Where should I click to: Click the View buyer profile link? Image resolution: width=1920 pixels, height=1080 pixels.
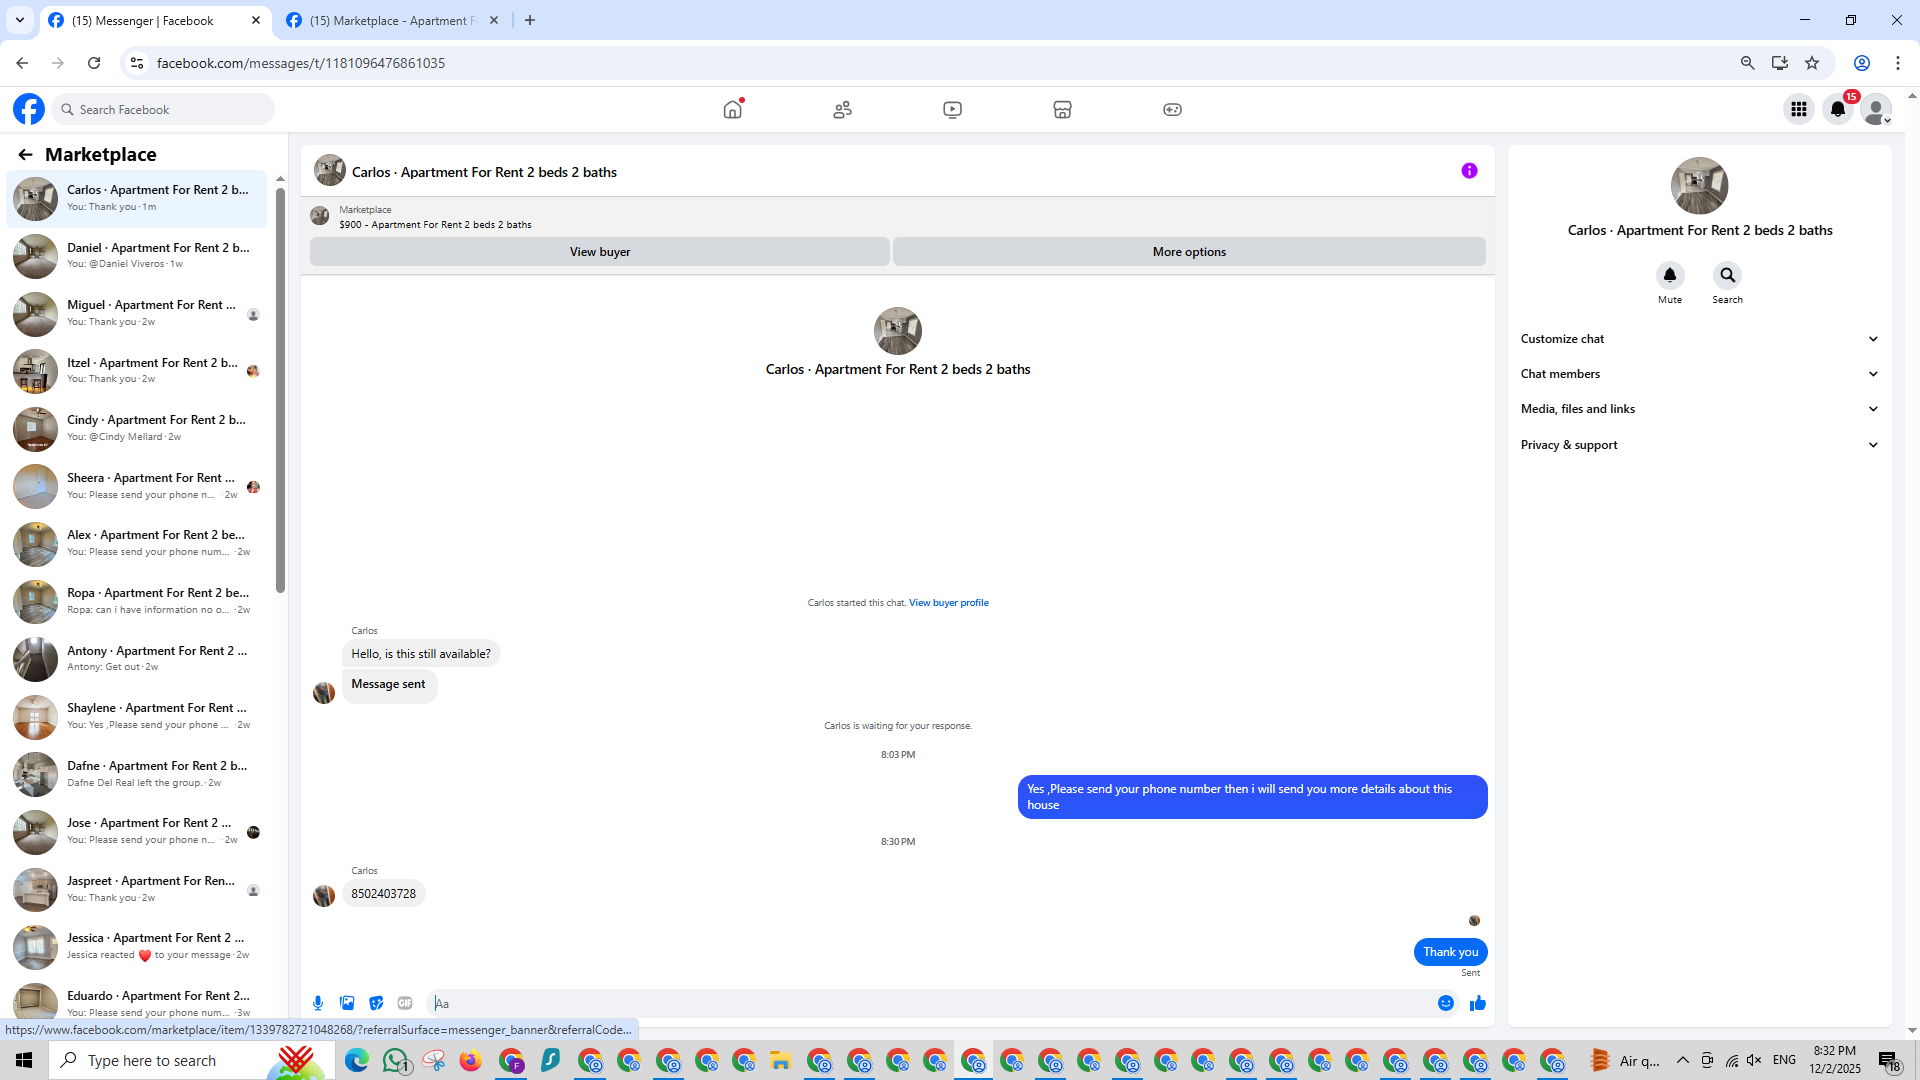tap(948, 603)
